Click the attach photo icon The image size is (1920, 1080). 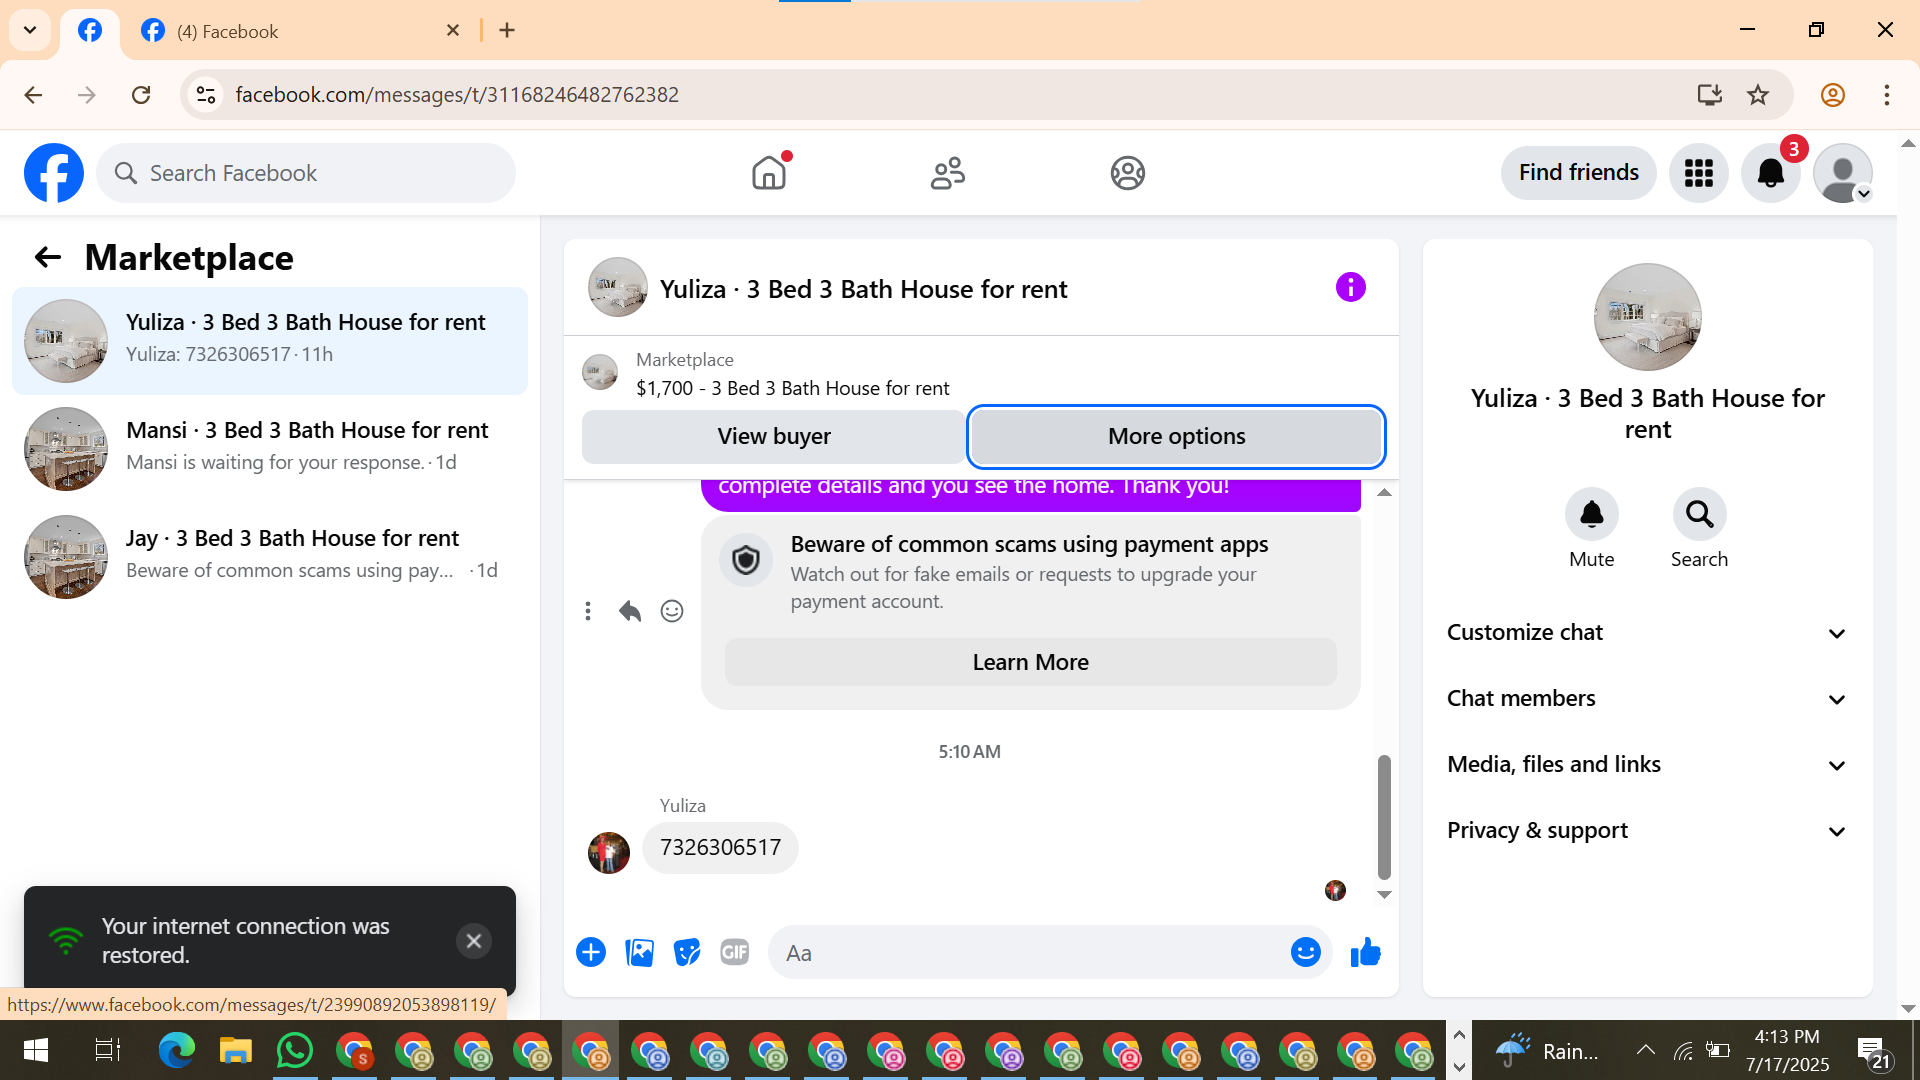point(639,953)
